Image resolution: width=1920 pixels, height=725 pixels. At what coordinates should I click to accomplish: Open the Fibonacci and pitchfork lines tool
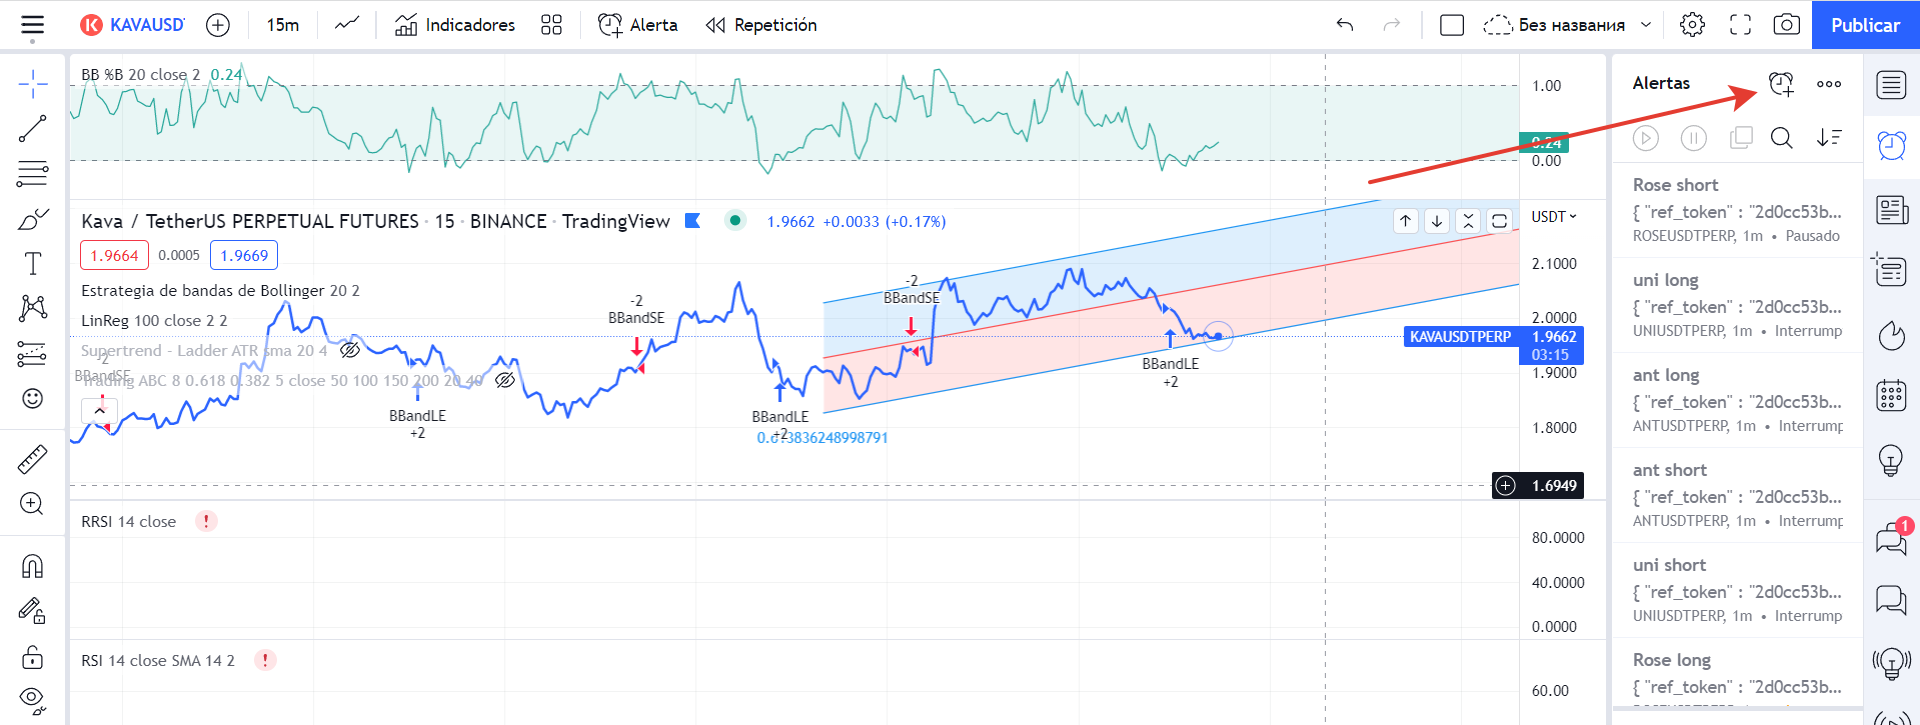click(x=33, y=174)
